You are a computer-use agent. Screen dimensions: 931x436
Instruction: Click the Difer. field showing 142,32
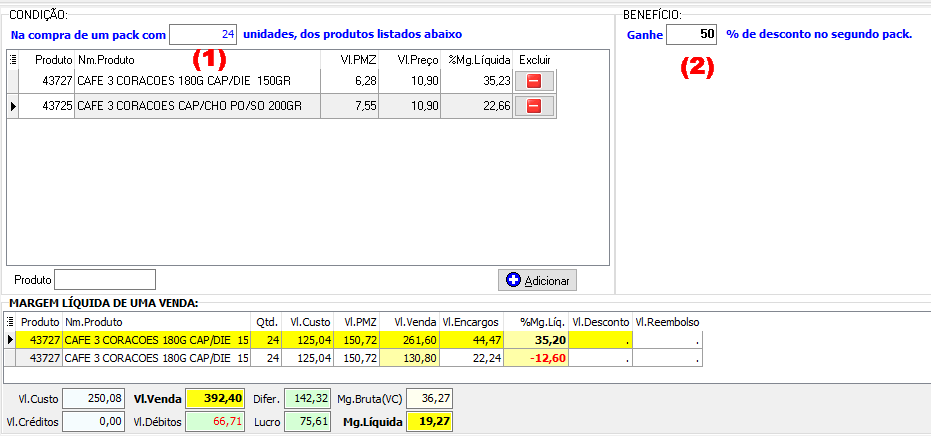308,399
